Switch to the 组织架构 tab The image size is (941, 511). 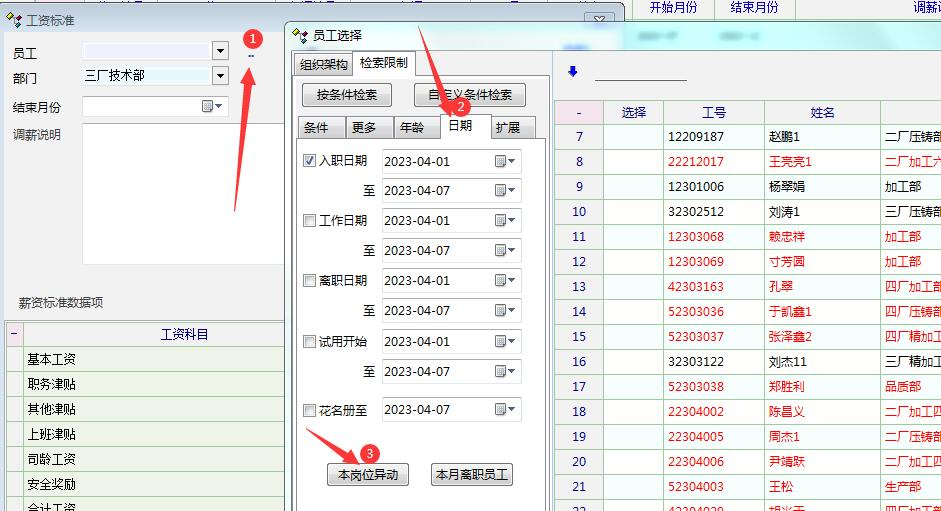tap(324, 65)
